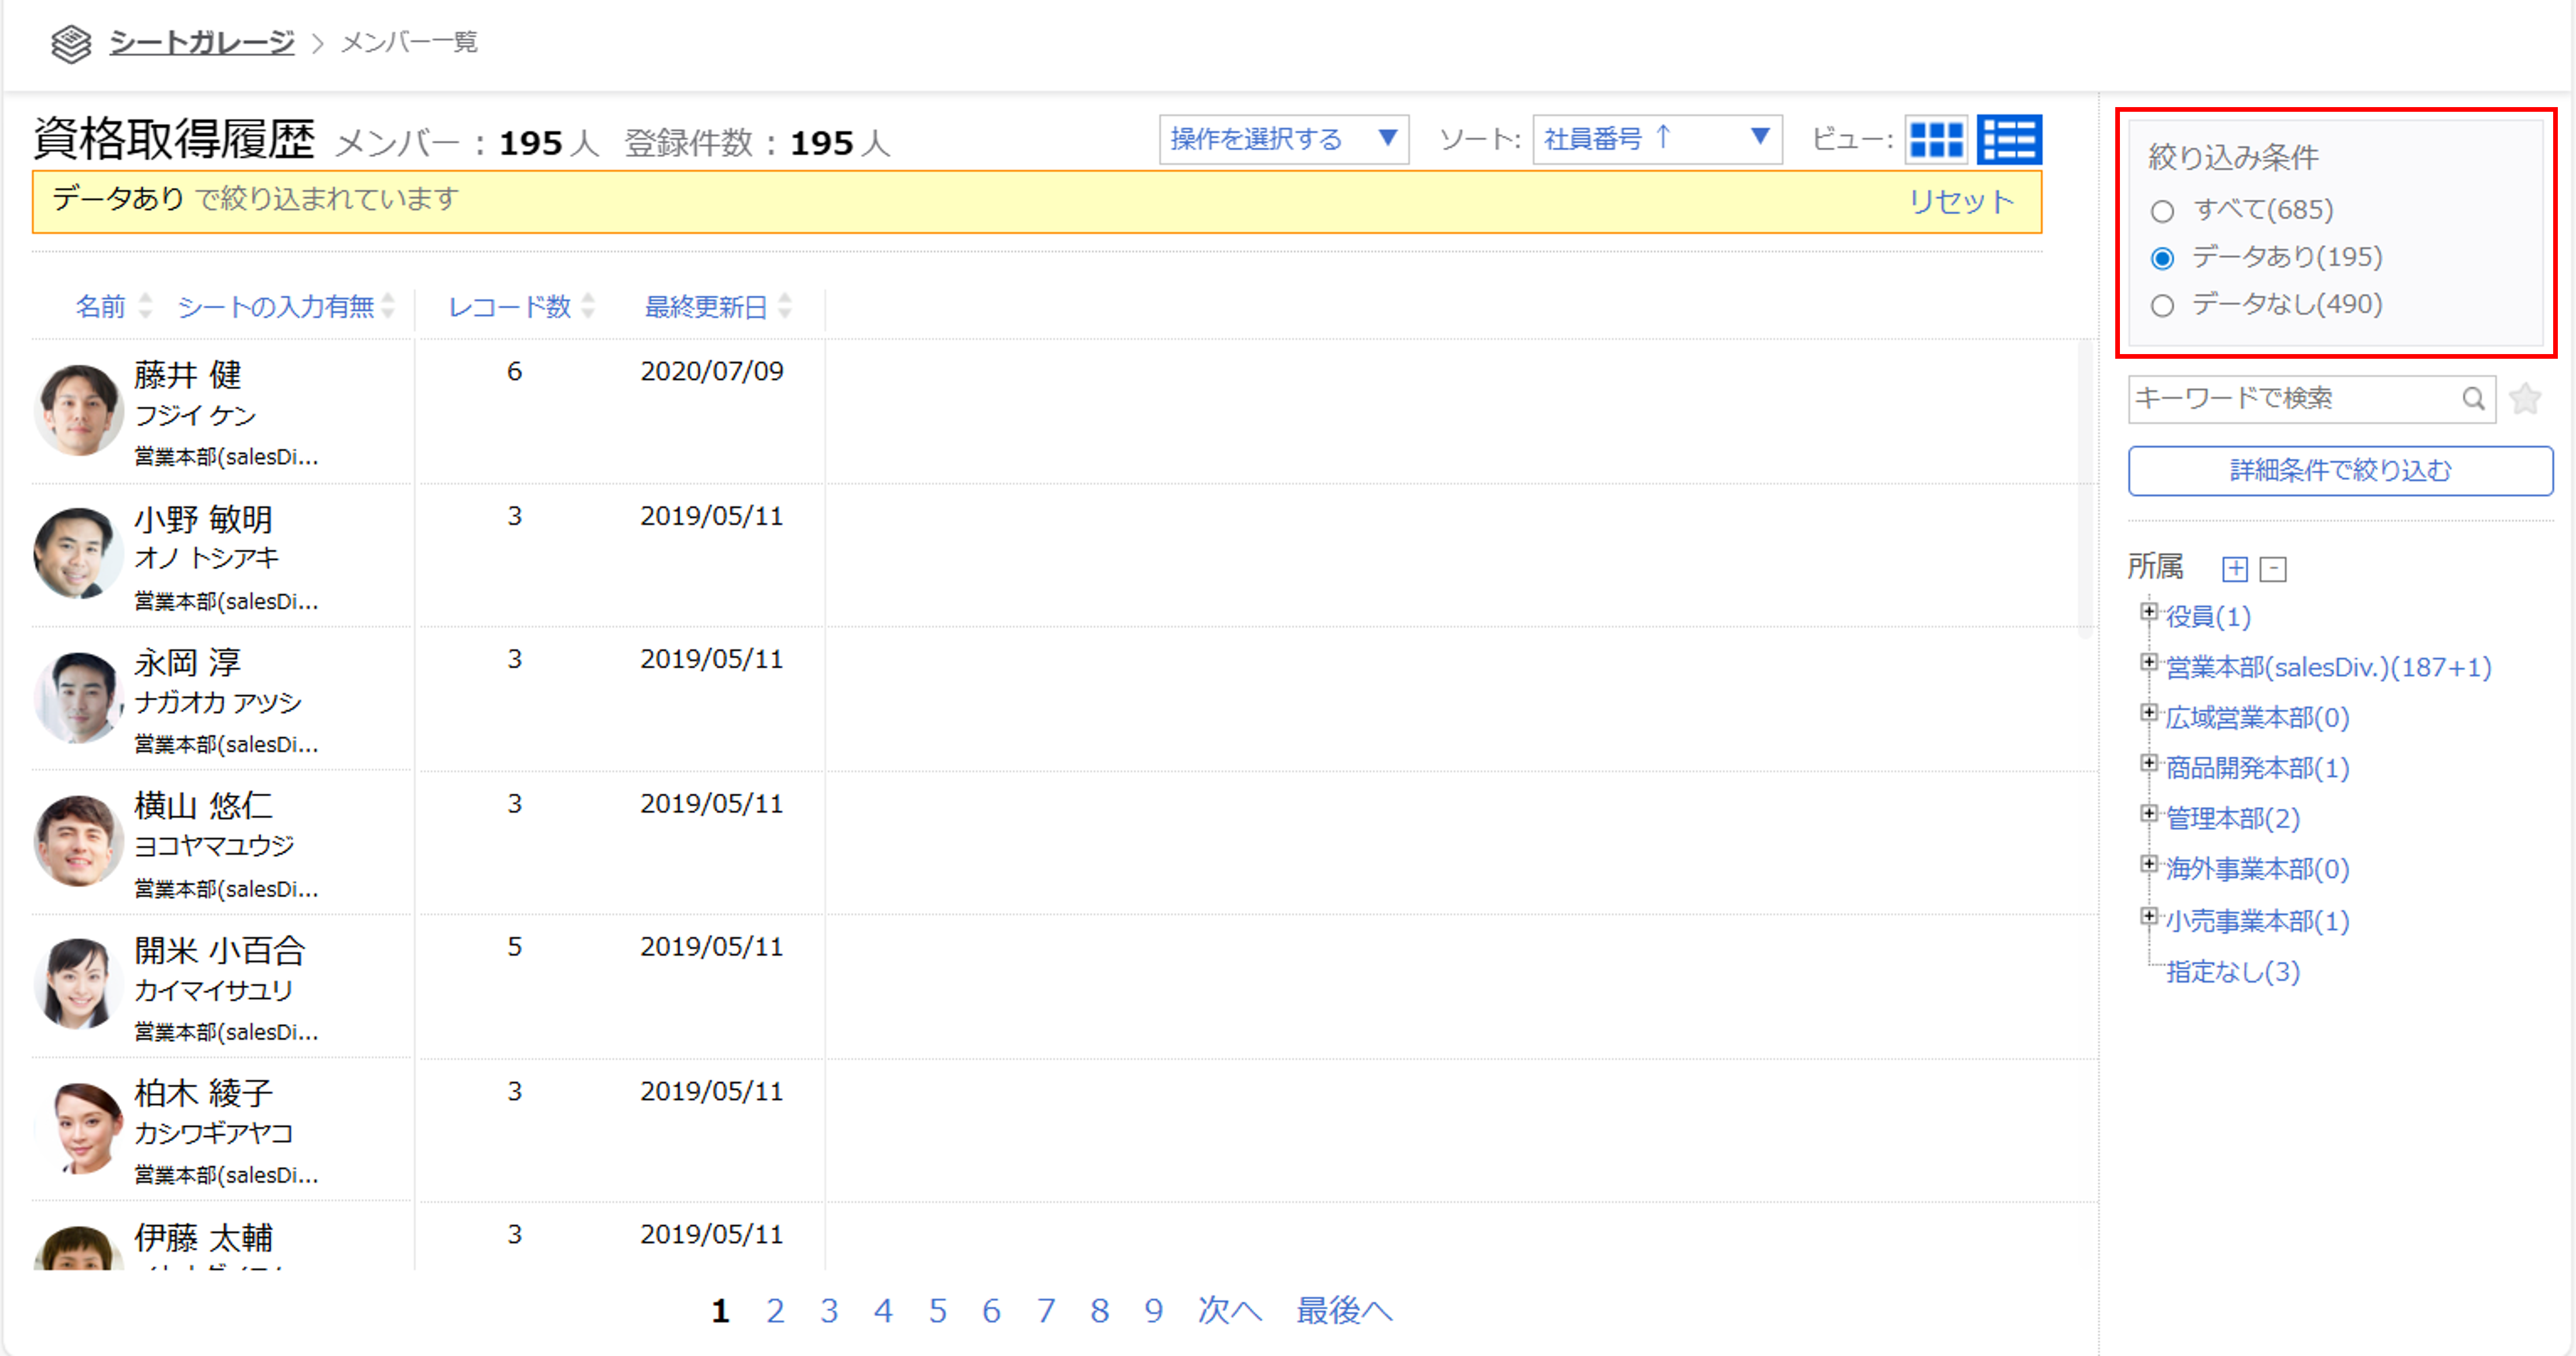Click the magnifier icon in keyword search
This screenshot has width=2576, height=1356.
(2472, 398)
